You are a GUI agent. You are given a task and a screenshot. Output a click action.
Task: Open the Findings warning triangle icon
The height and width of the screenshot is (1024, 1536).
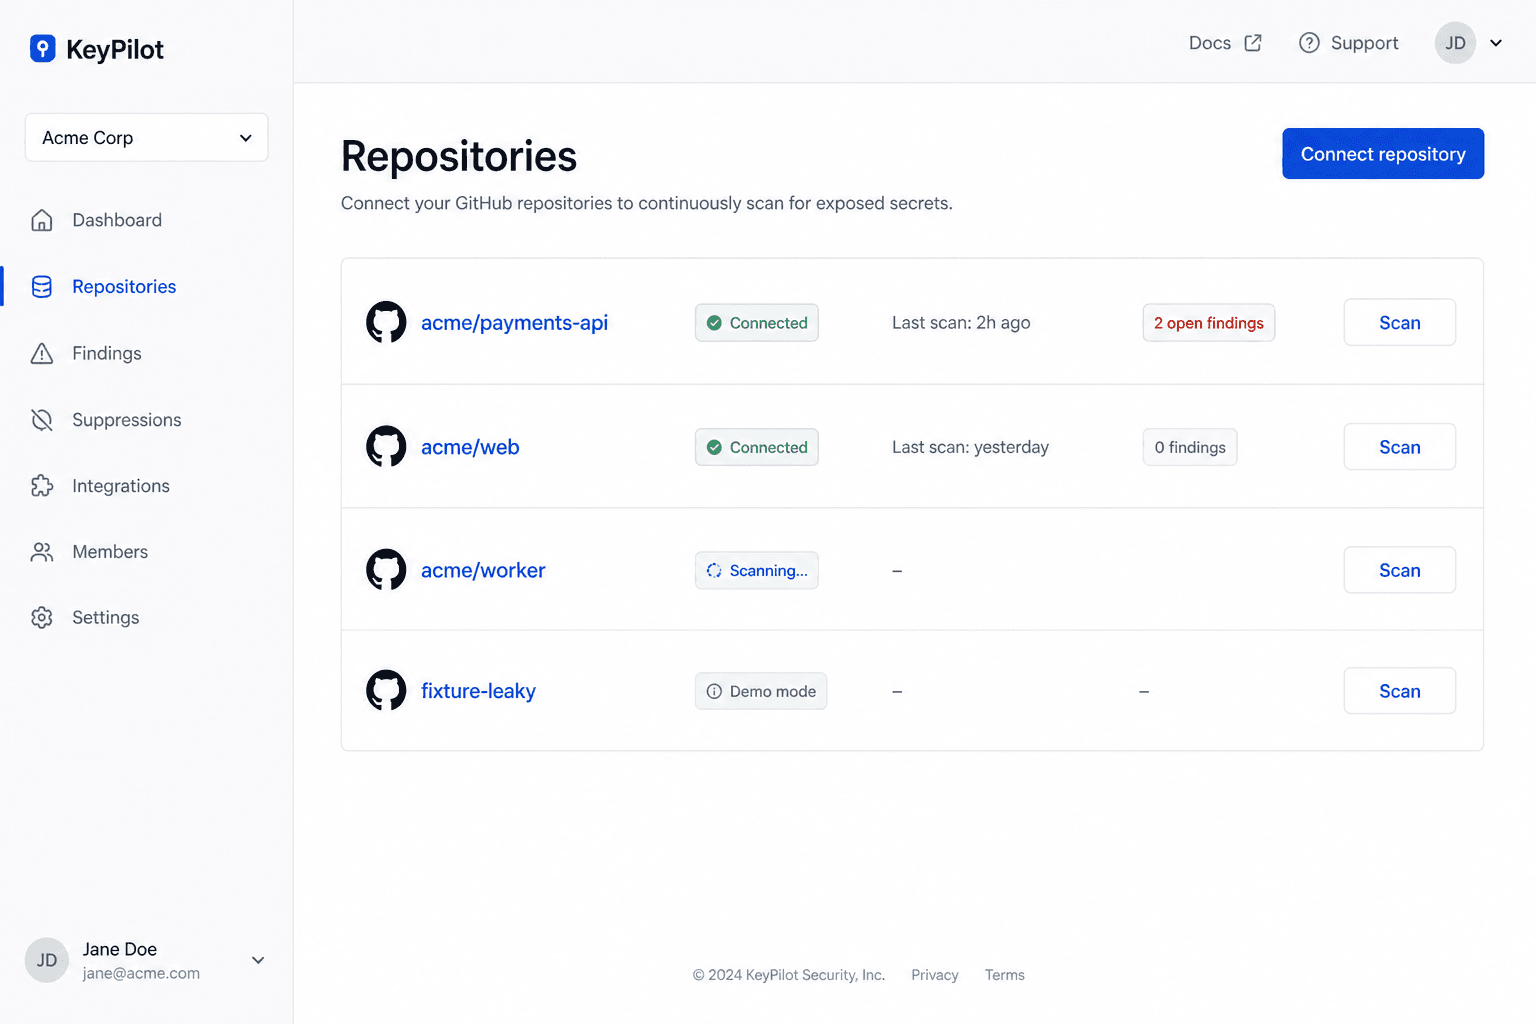42,353
